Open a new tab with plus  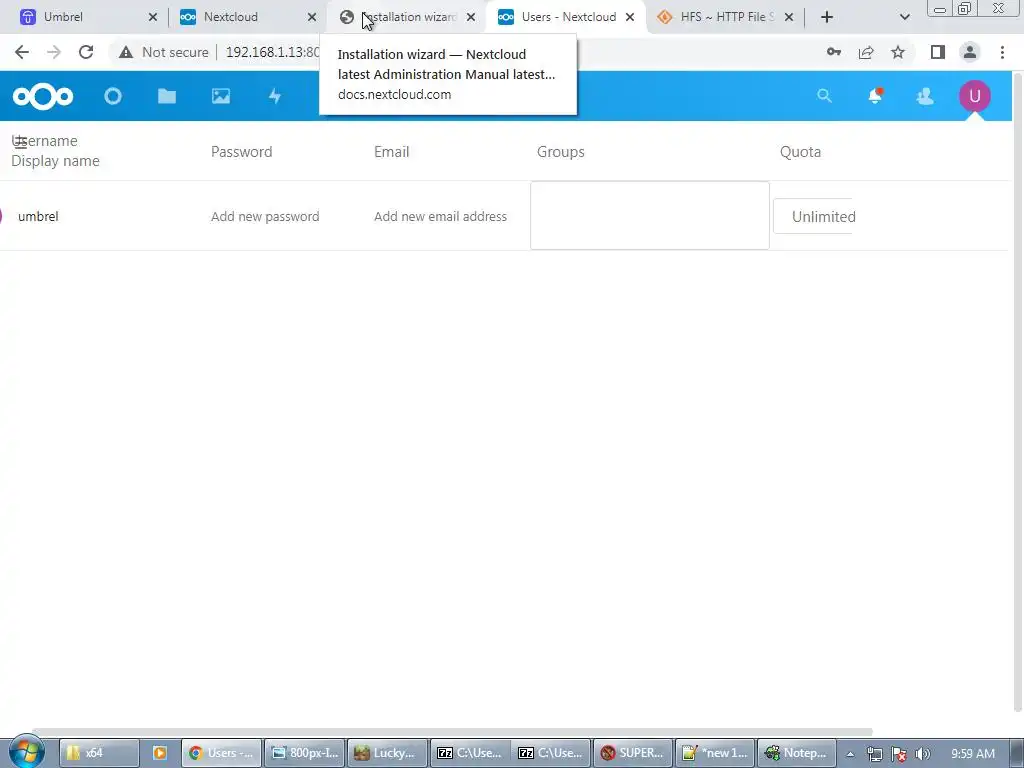[x=827, y=17]
